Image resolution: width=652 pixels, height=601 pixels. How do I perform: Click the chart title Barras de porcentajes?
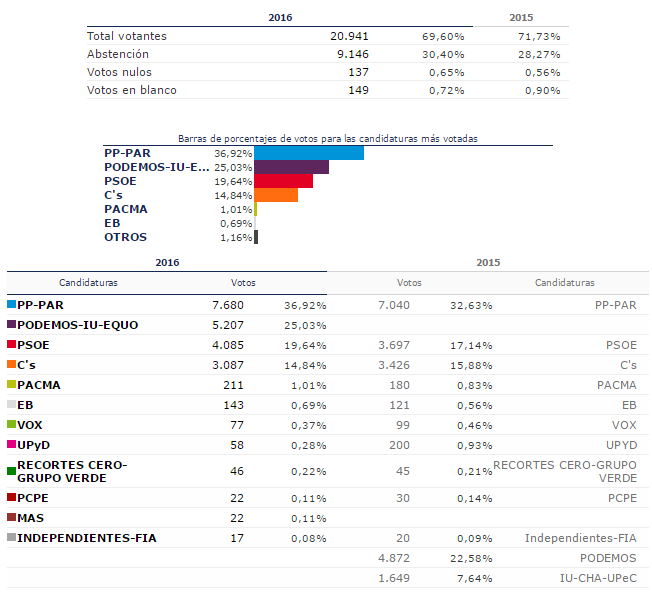[x=328, y=139]
